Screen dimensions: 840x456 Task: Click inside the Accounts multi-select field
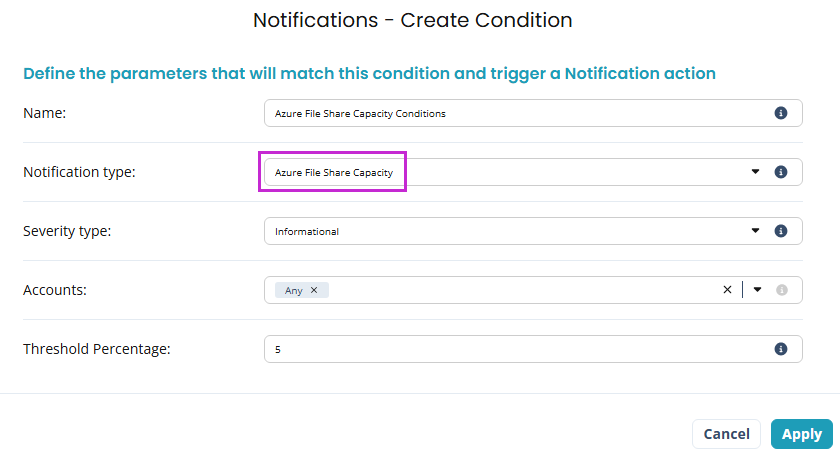520,290
